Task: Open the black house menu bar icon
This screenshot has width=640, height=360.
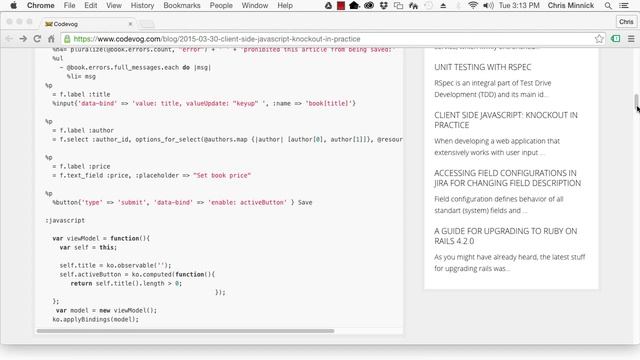Action: pyautogui.click(x=354, y=5)
